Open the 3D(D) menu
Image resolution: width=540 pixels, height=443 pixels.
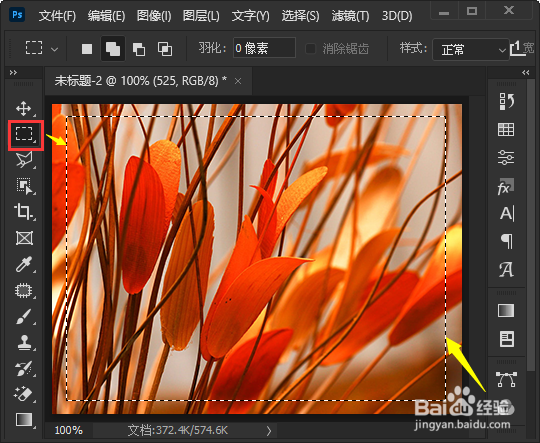397,16
